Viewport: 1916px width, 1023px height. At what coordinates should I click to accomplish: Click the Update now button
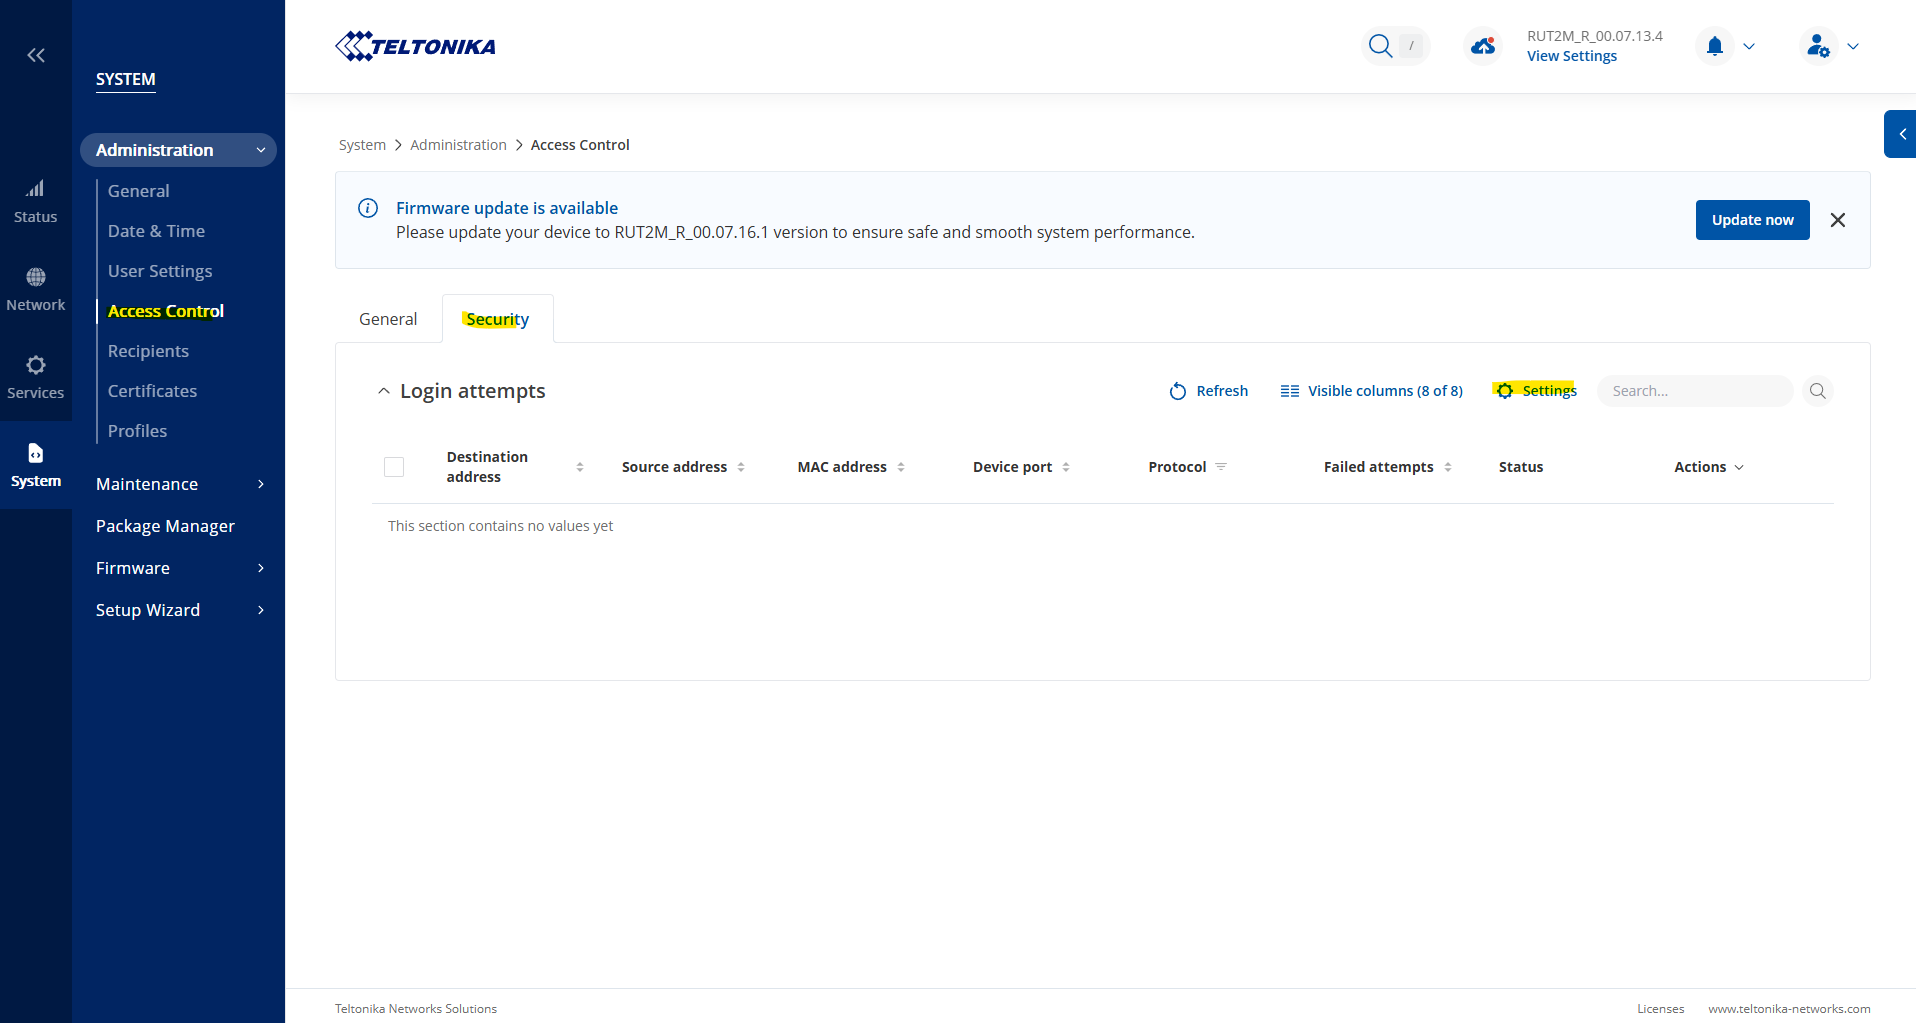1752,220
